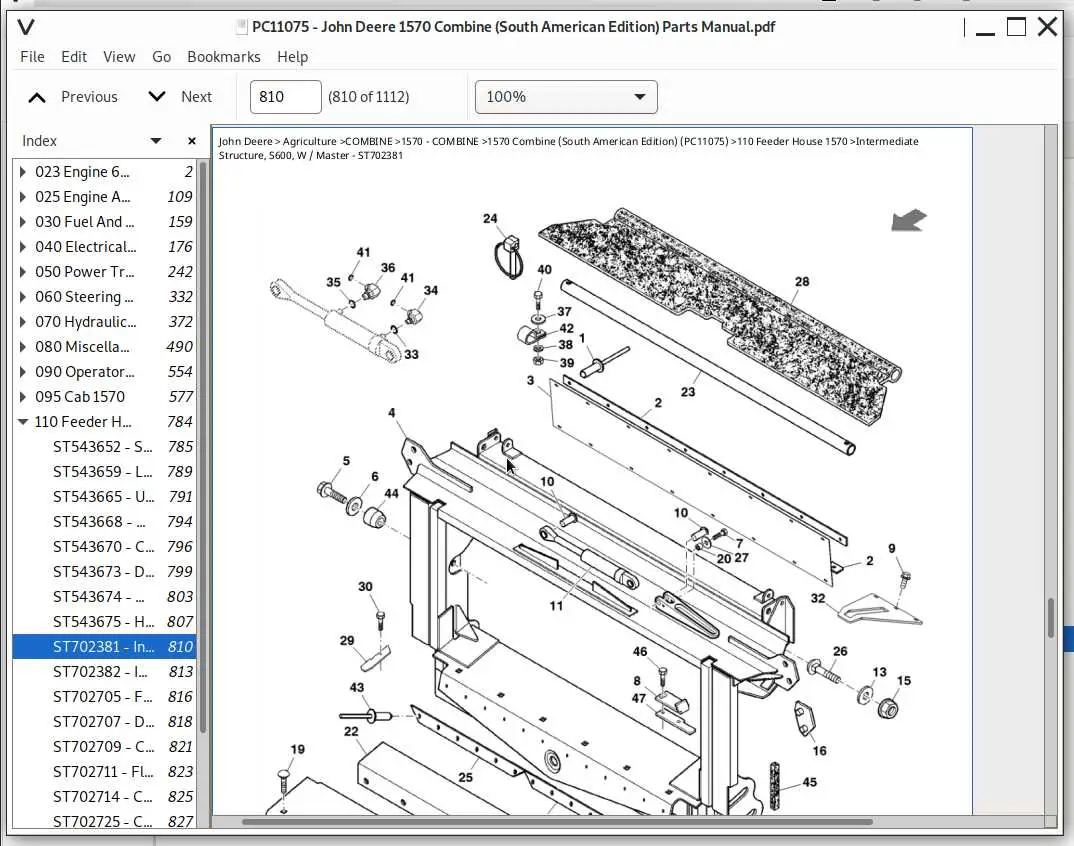The width and height of the screenshot is (1074, 846).
Task: Go to ST702709 entry on page 821
Action: (104, 747)
